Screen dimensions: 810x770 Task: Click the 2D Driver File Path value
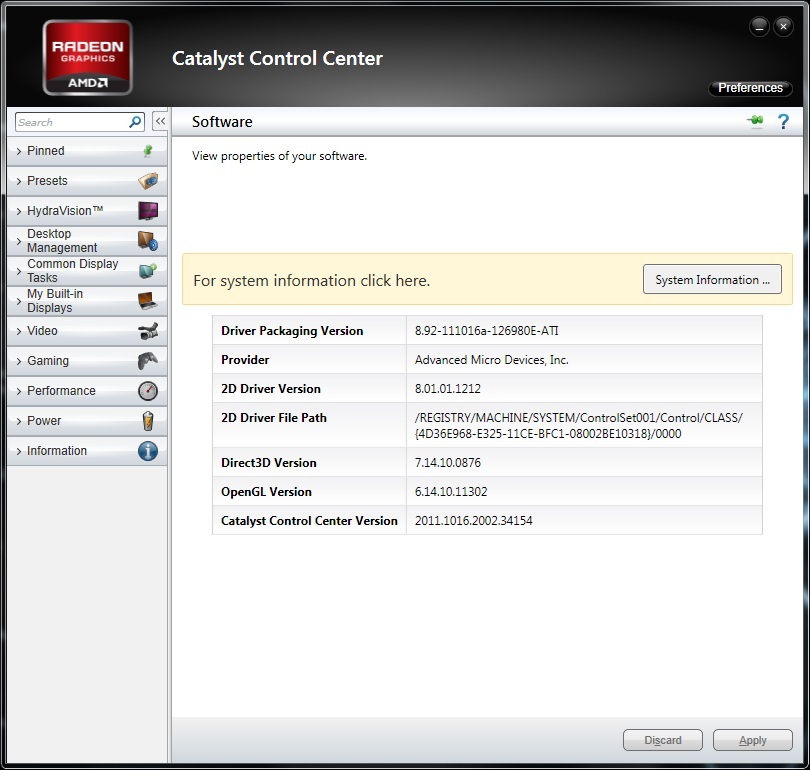(x=579, y=425)
